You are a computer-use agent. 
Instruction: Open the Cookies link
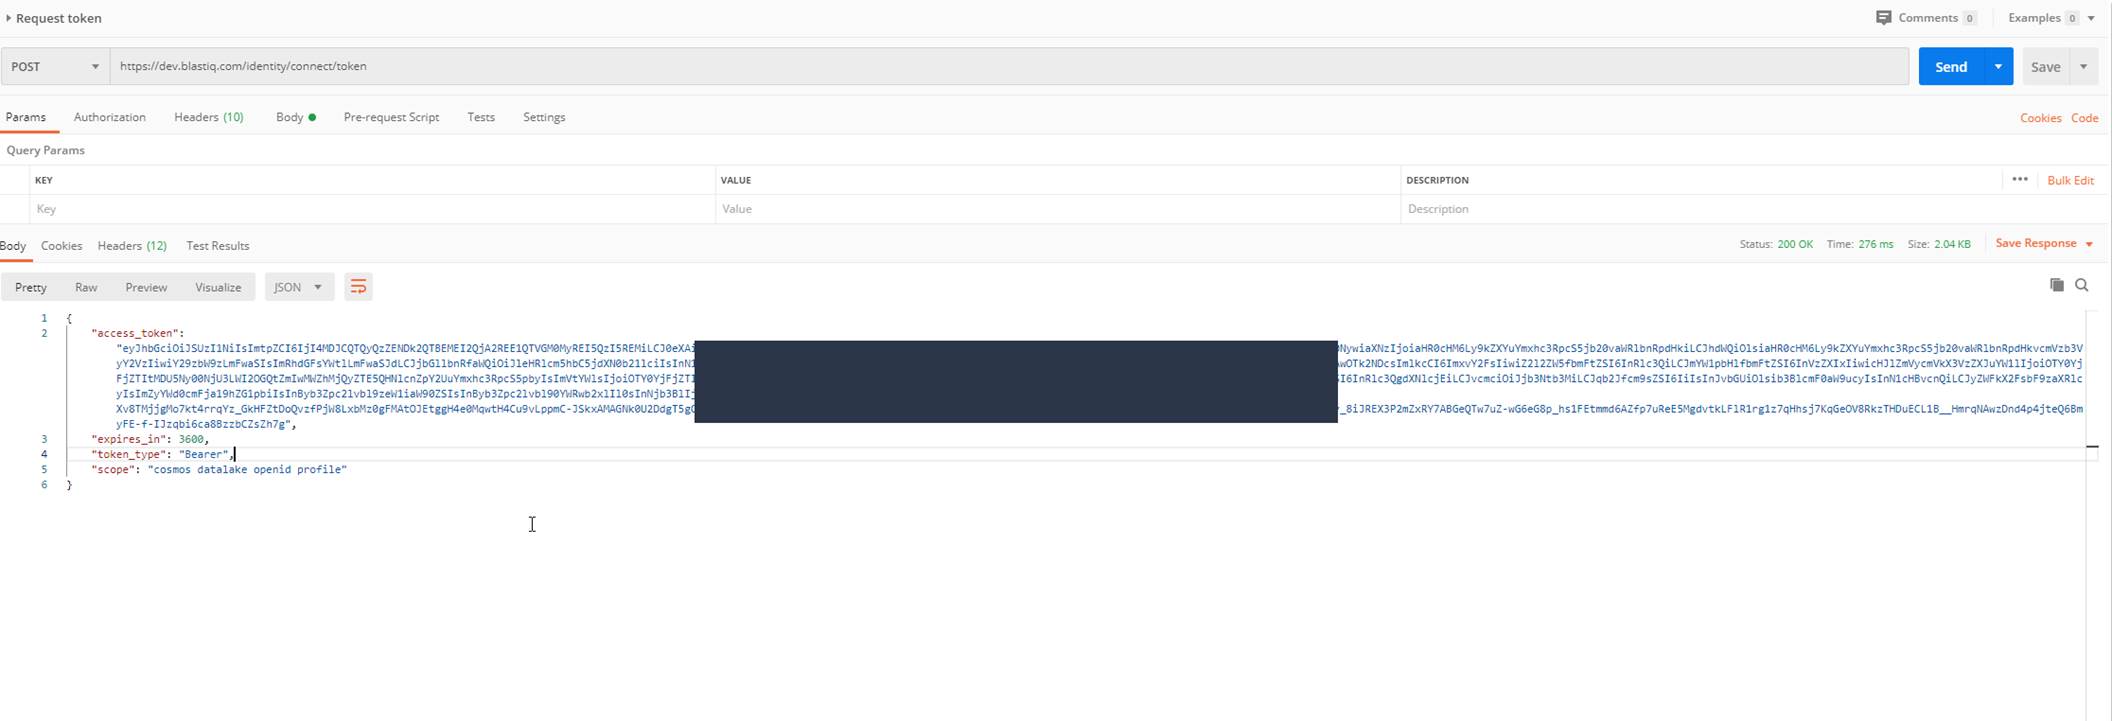coord(2040,118)
